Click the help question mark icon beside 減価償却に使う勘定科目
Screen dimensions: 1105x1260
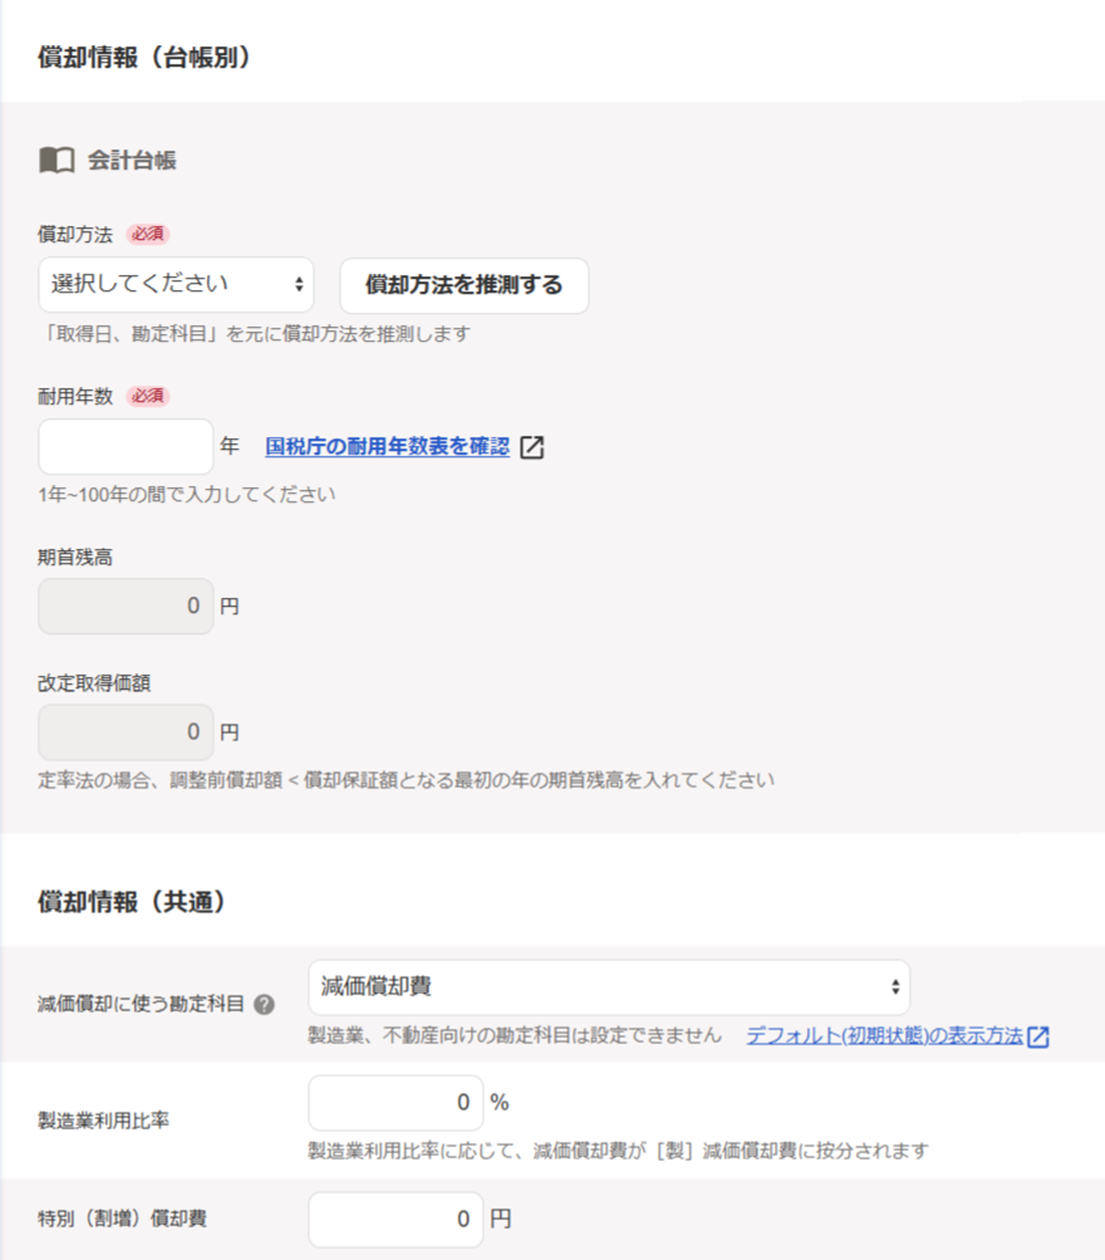coord(264,1005)
